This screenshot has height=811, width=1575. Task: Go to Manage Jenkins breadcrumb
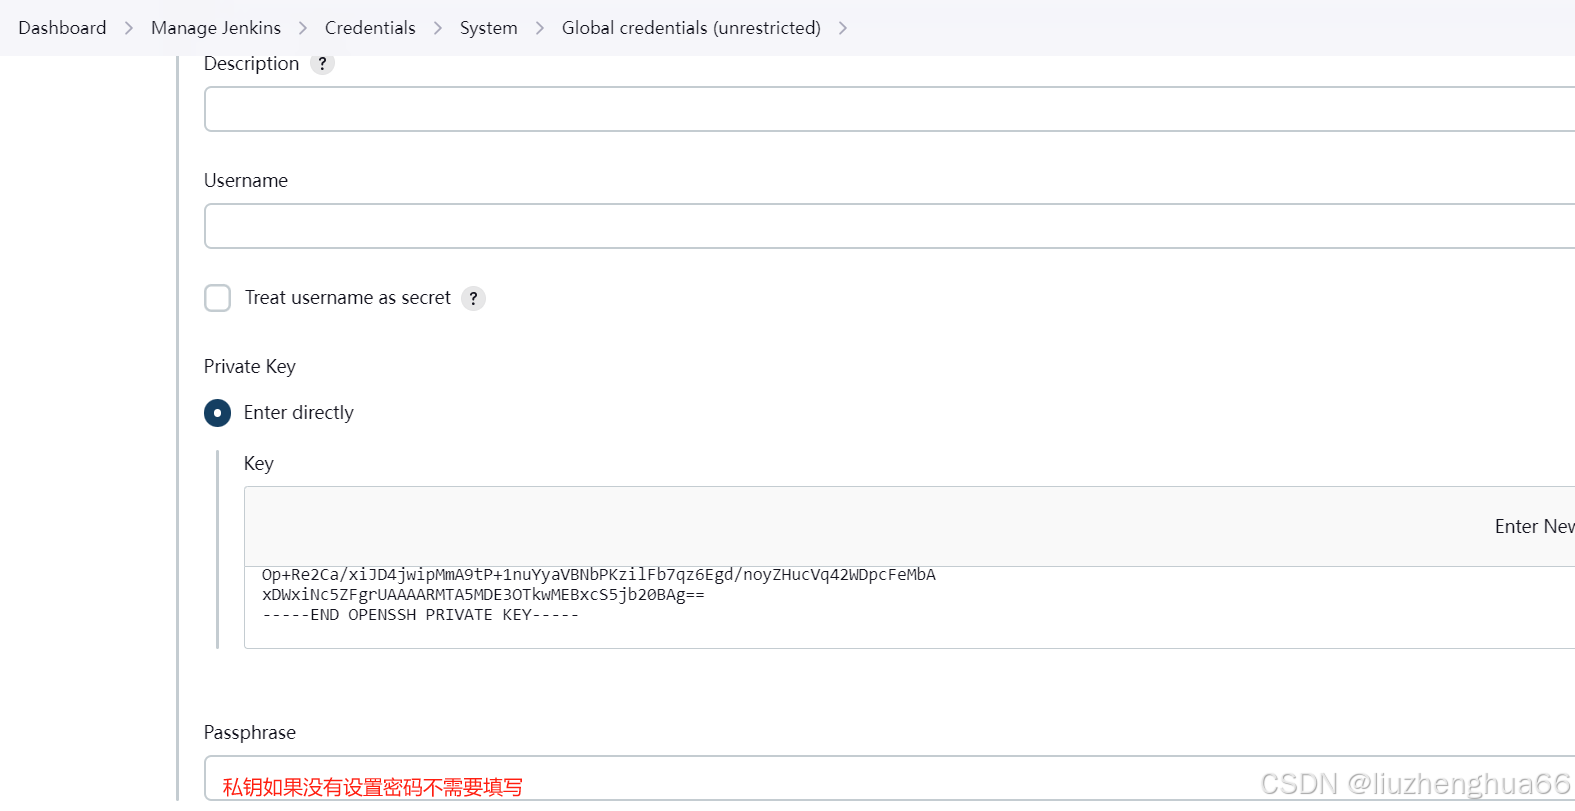pyautogui.click(x=216, y=28)
